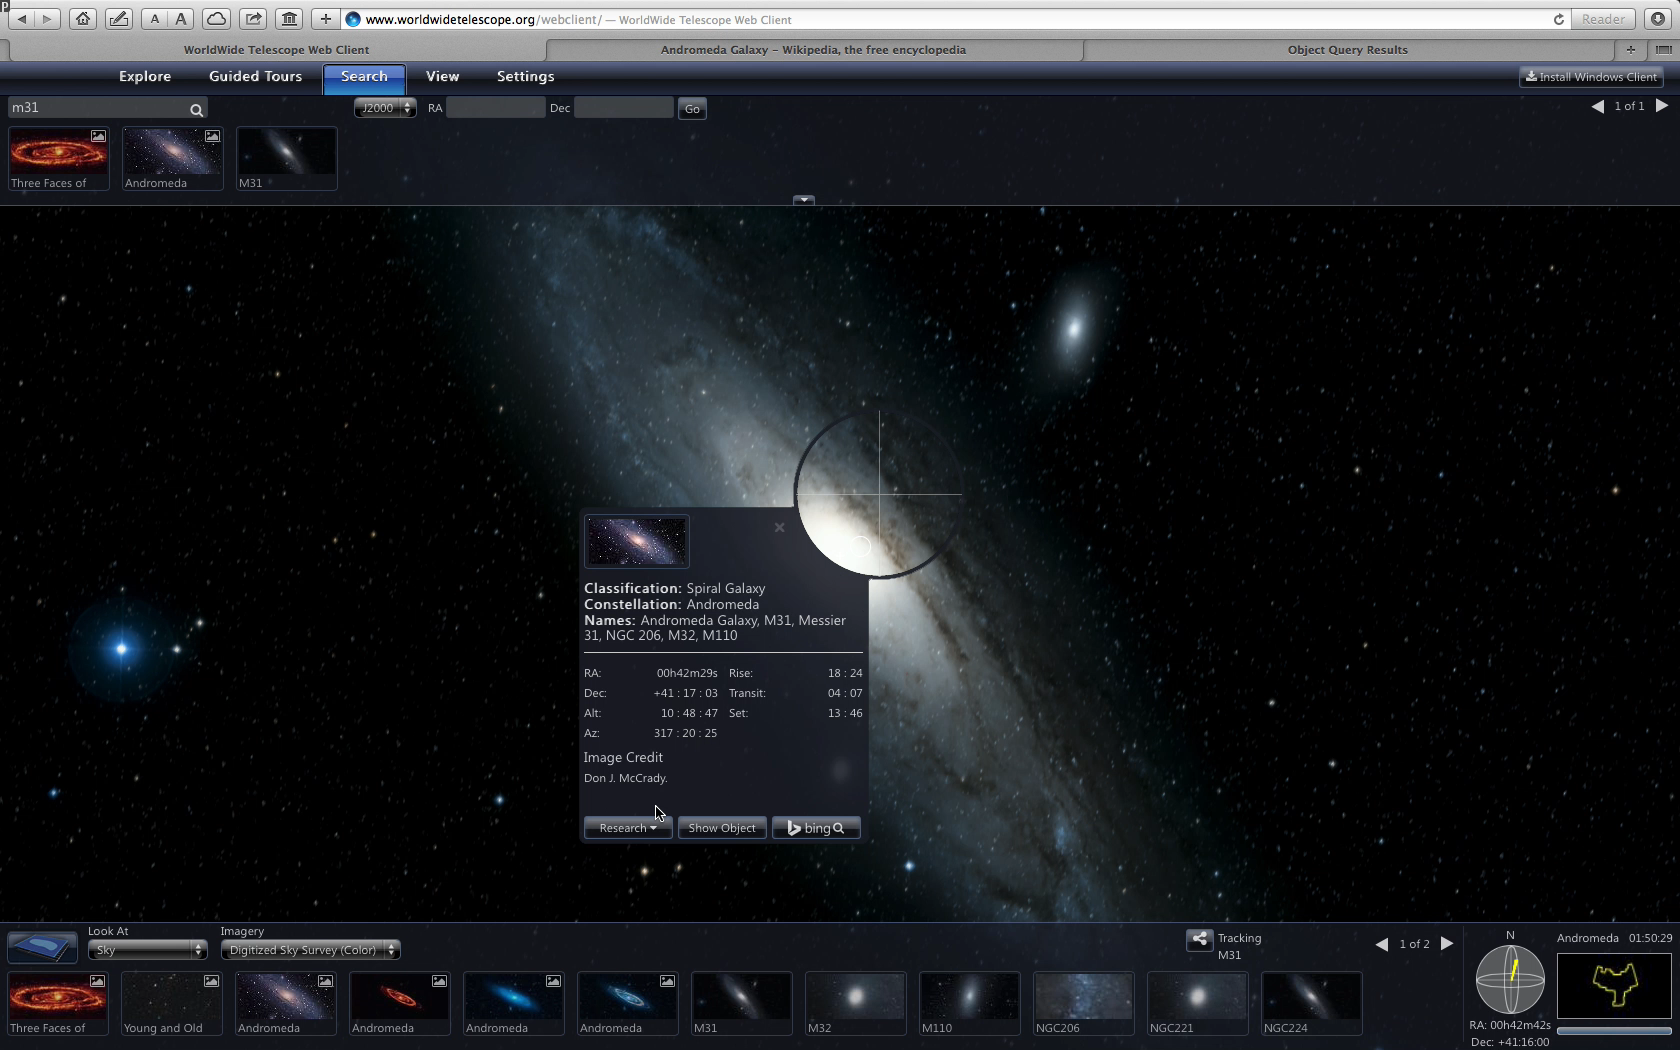The width and height of the screenshot is (1680, 1050).
Task: Open the J2000 coordinate dropdown
Action: (385, 108)
